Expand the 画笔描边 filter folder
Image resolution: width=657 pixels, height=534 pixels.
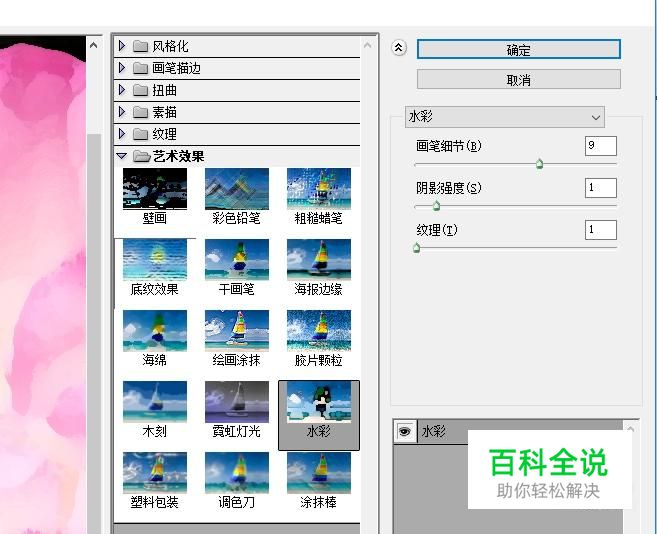tap(122, 67)
